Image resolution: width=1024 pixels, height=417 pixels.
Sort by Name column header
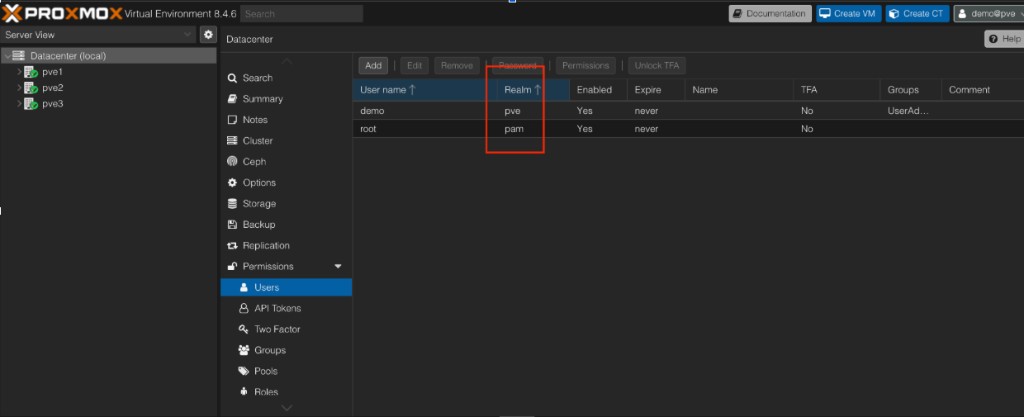tap(739, 90)
